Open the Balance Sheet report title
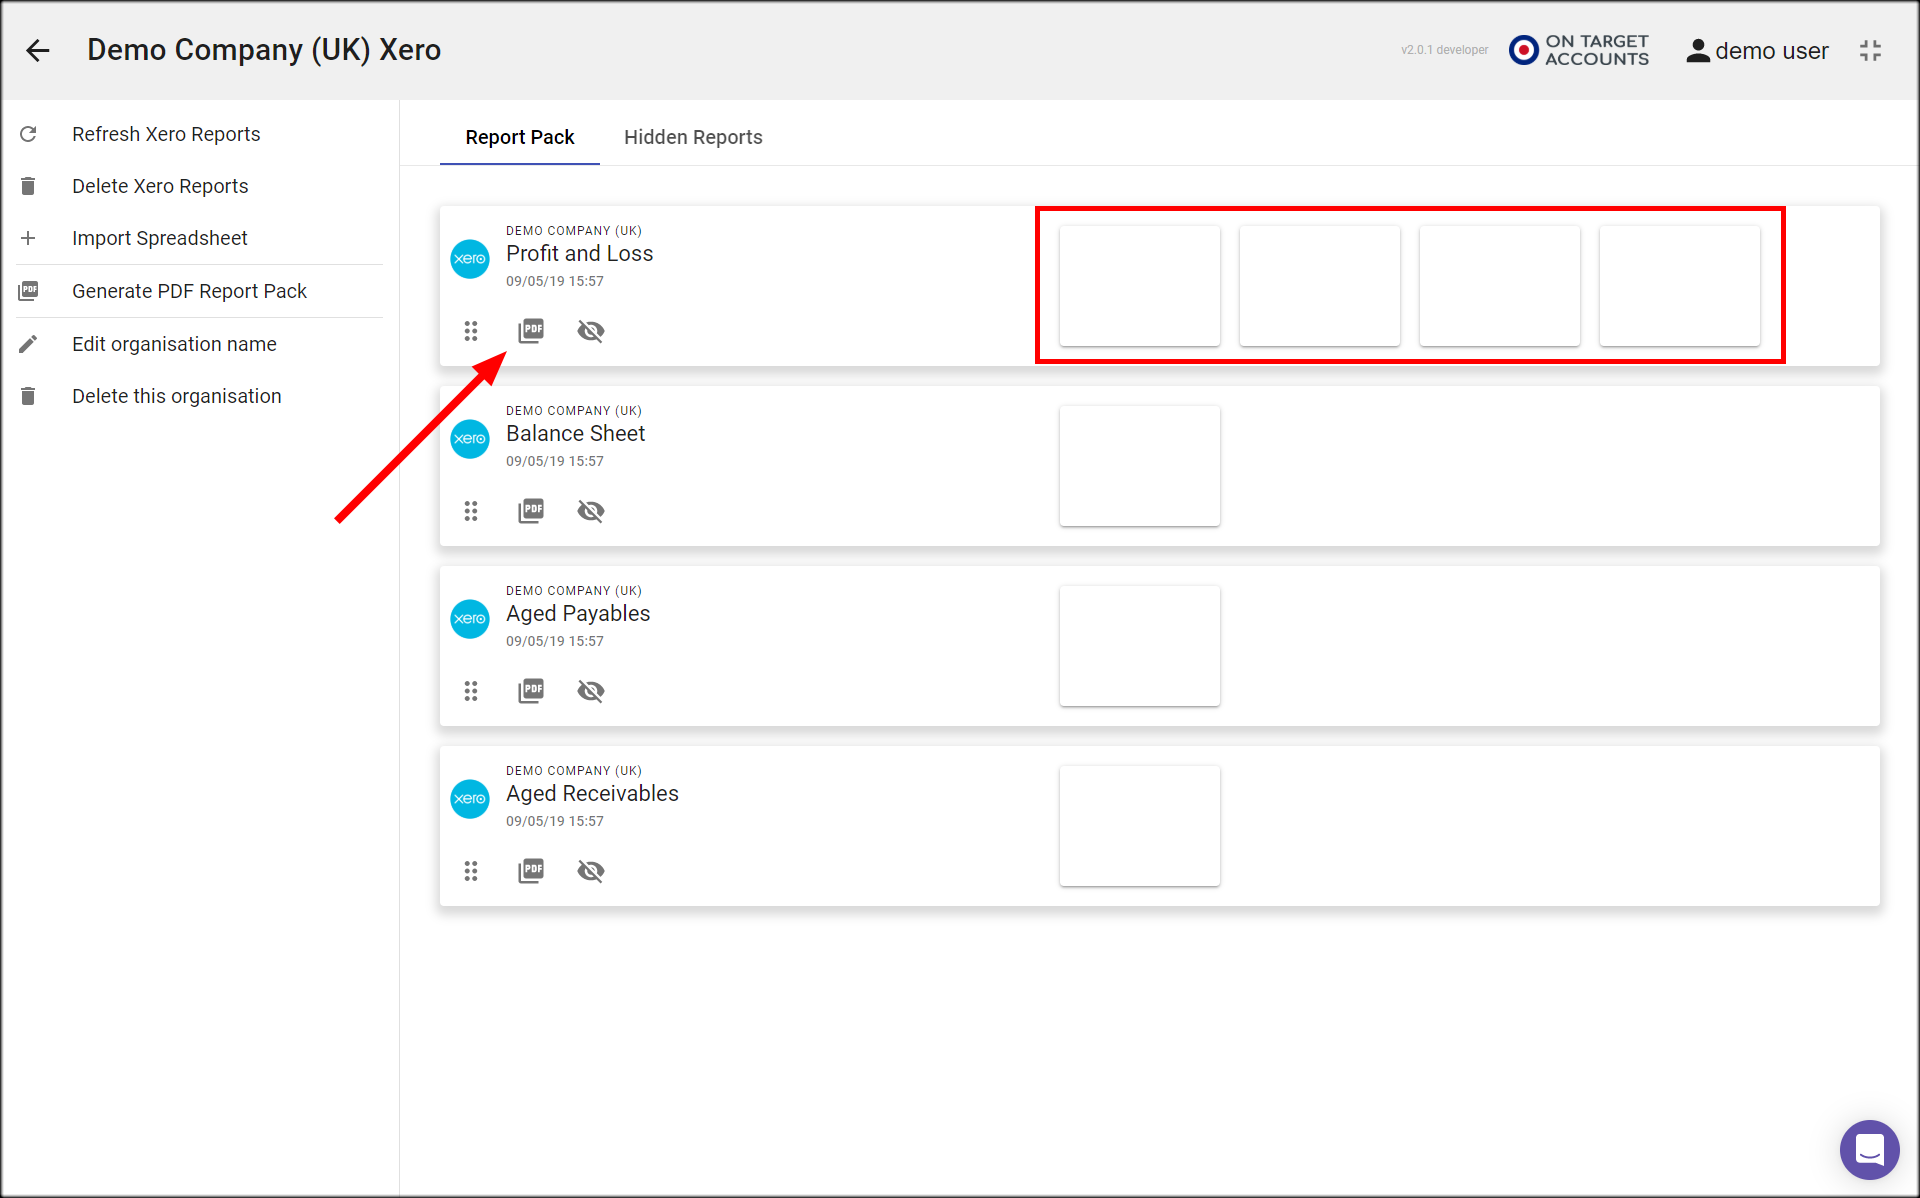The width and height of the screenshot is (1920, 1198). tap(575, 434)
